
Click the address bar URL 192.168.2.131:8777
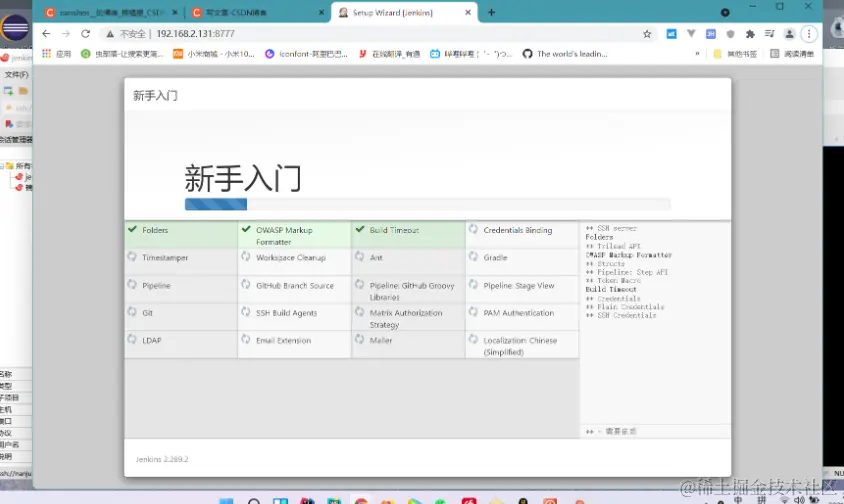195,34
